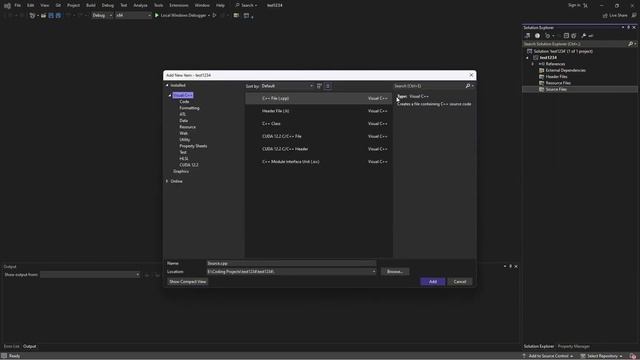Select the Utility category
The image size is (640, 360).
tap(184, 140)
